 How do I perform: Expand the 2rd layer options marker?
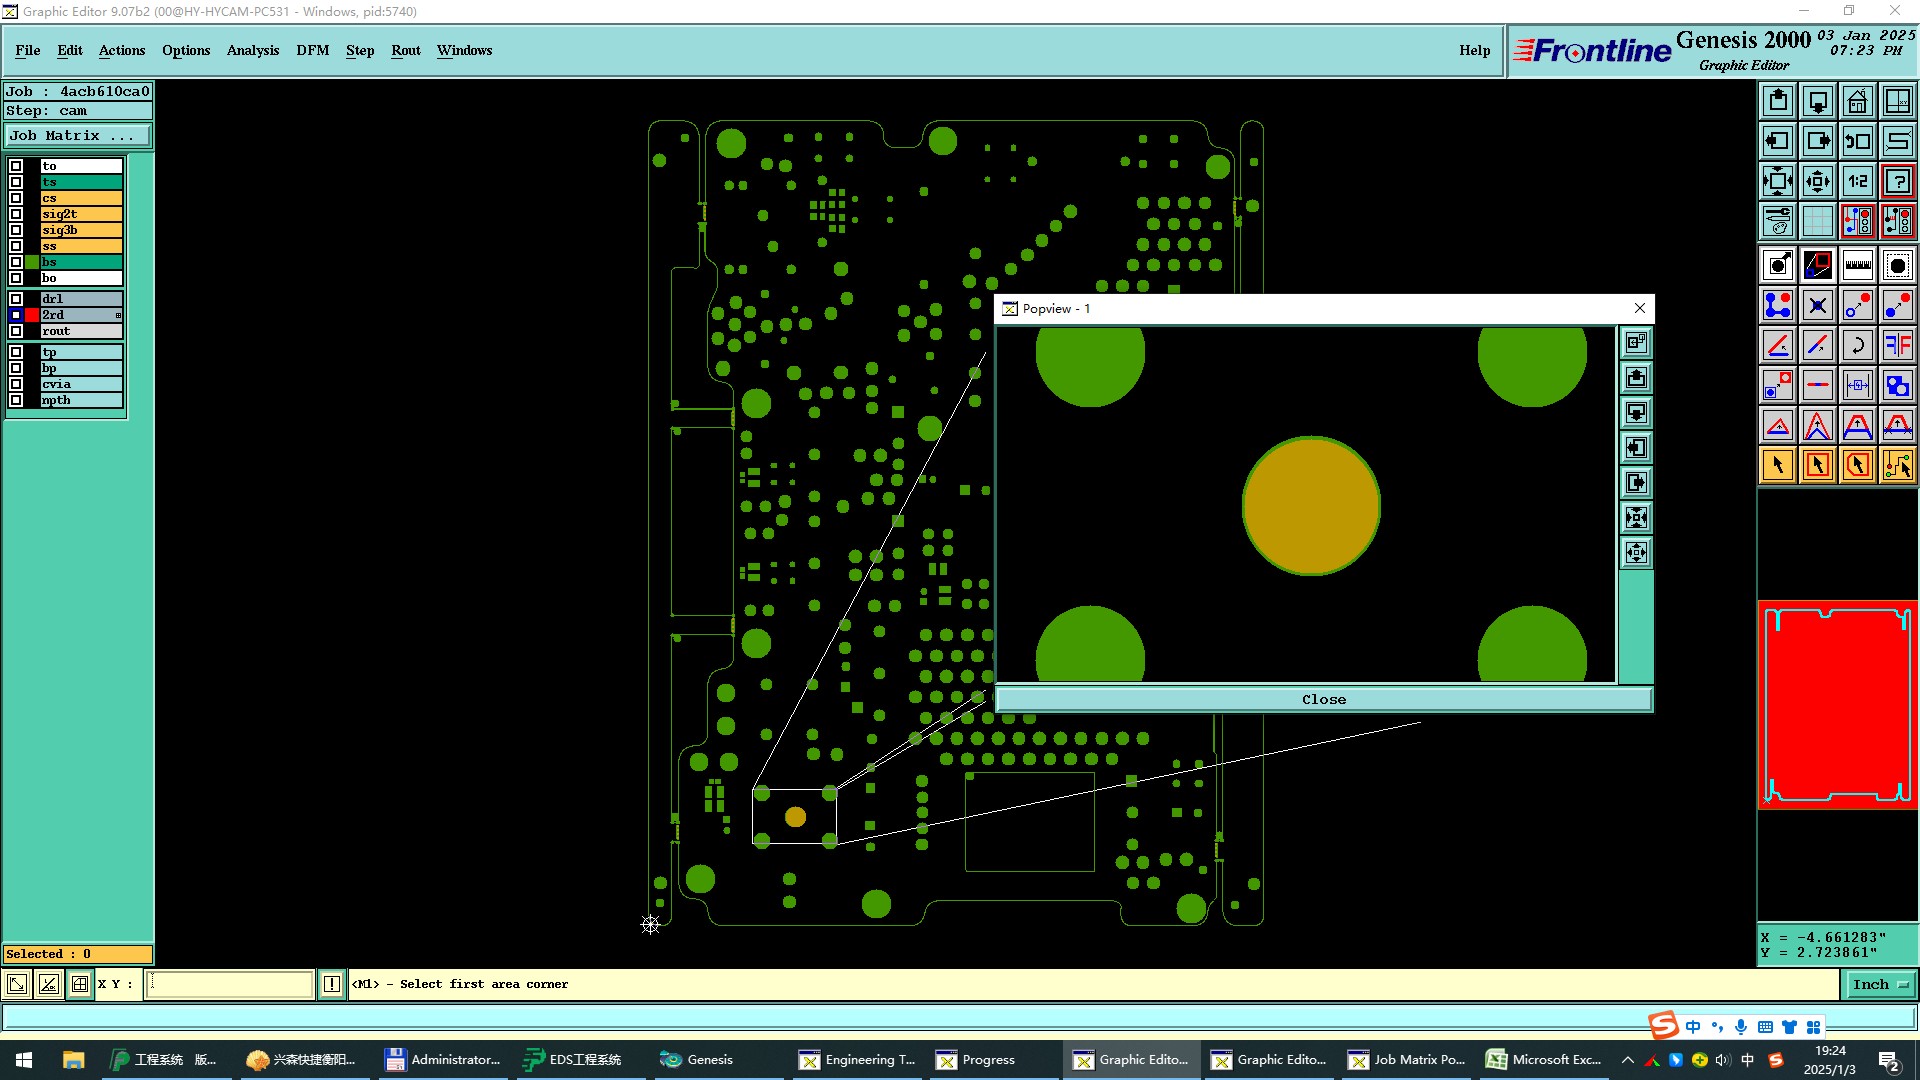[118, 315]
